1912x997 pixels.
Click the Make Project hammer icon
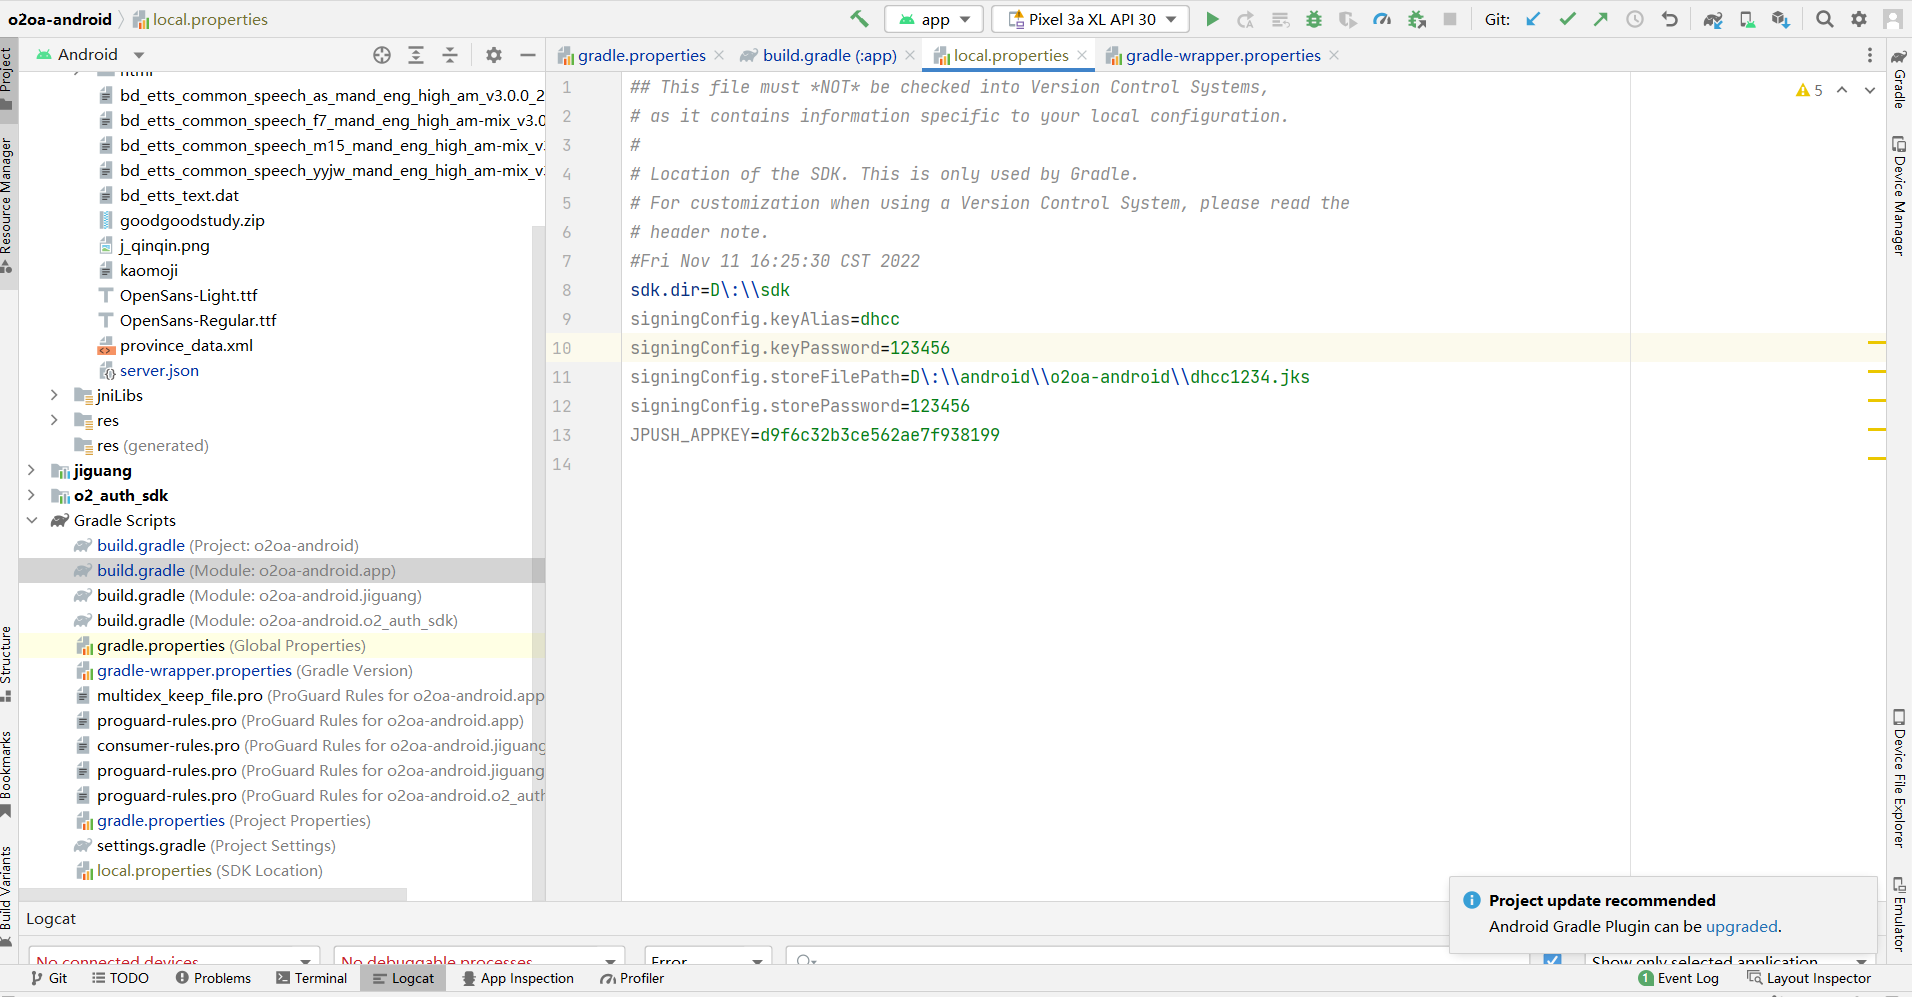[859, 19]
